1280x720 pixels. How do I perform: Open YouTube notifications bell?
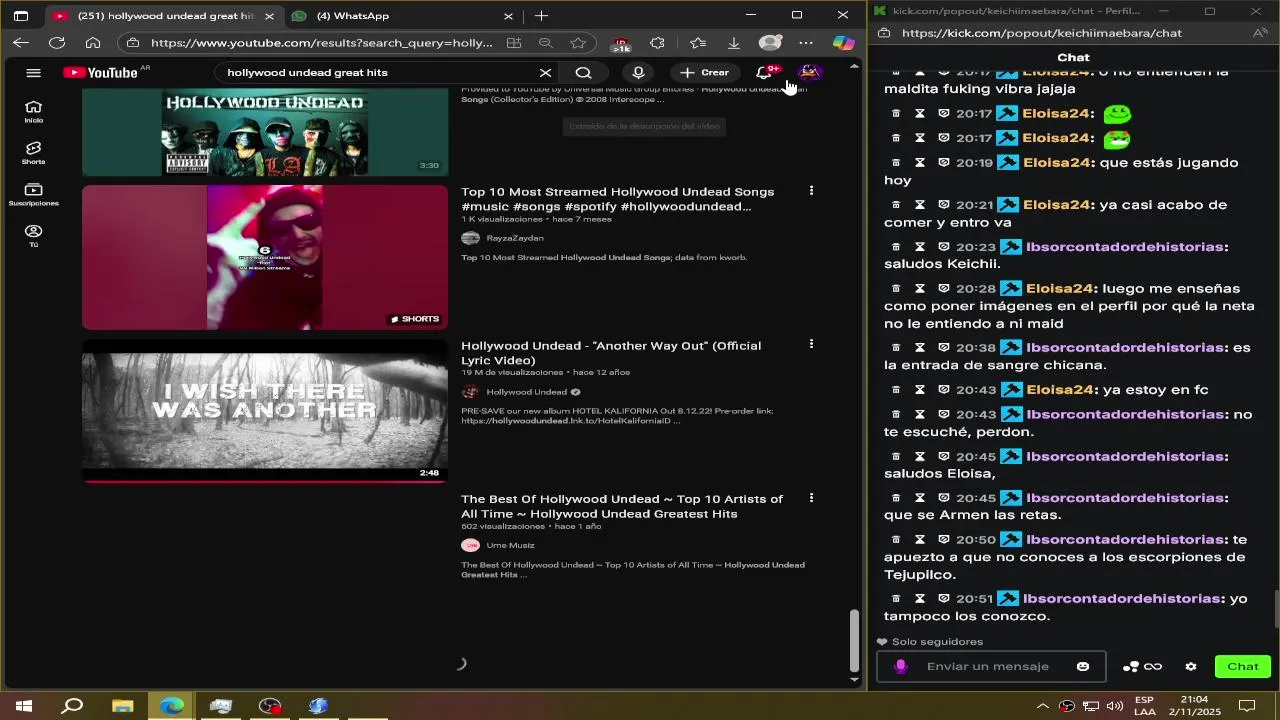[764, 72]
